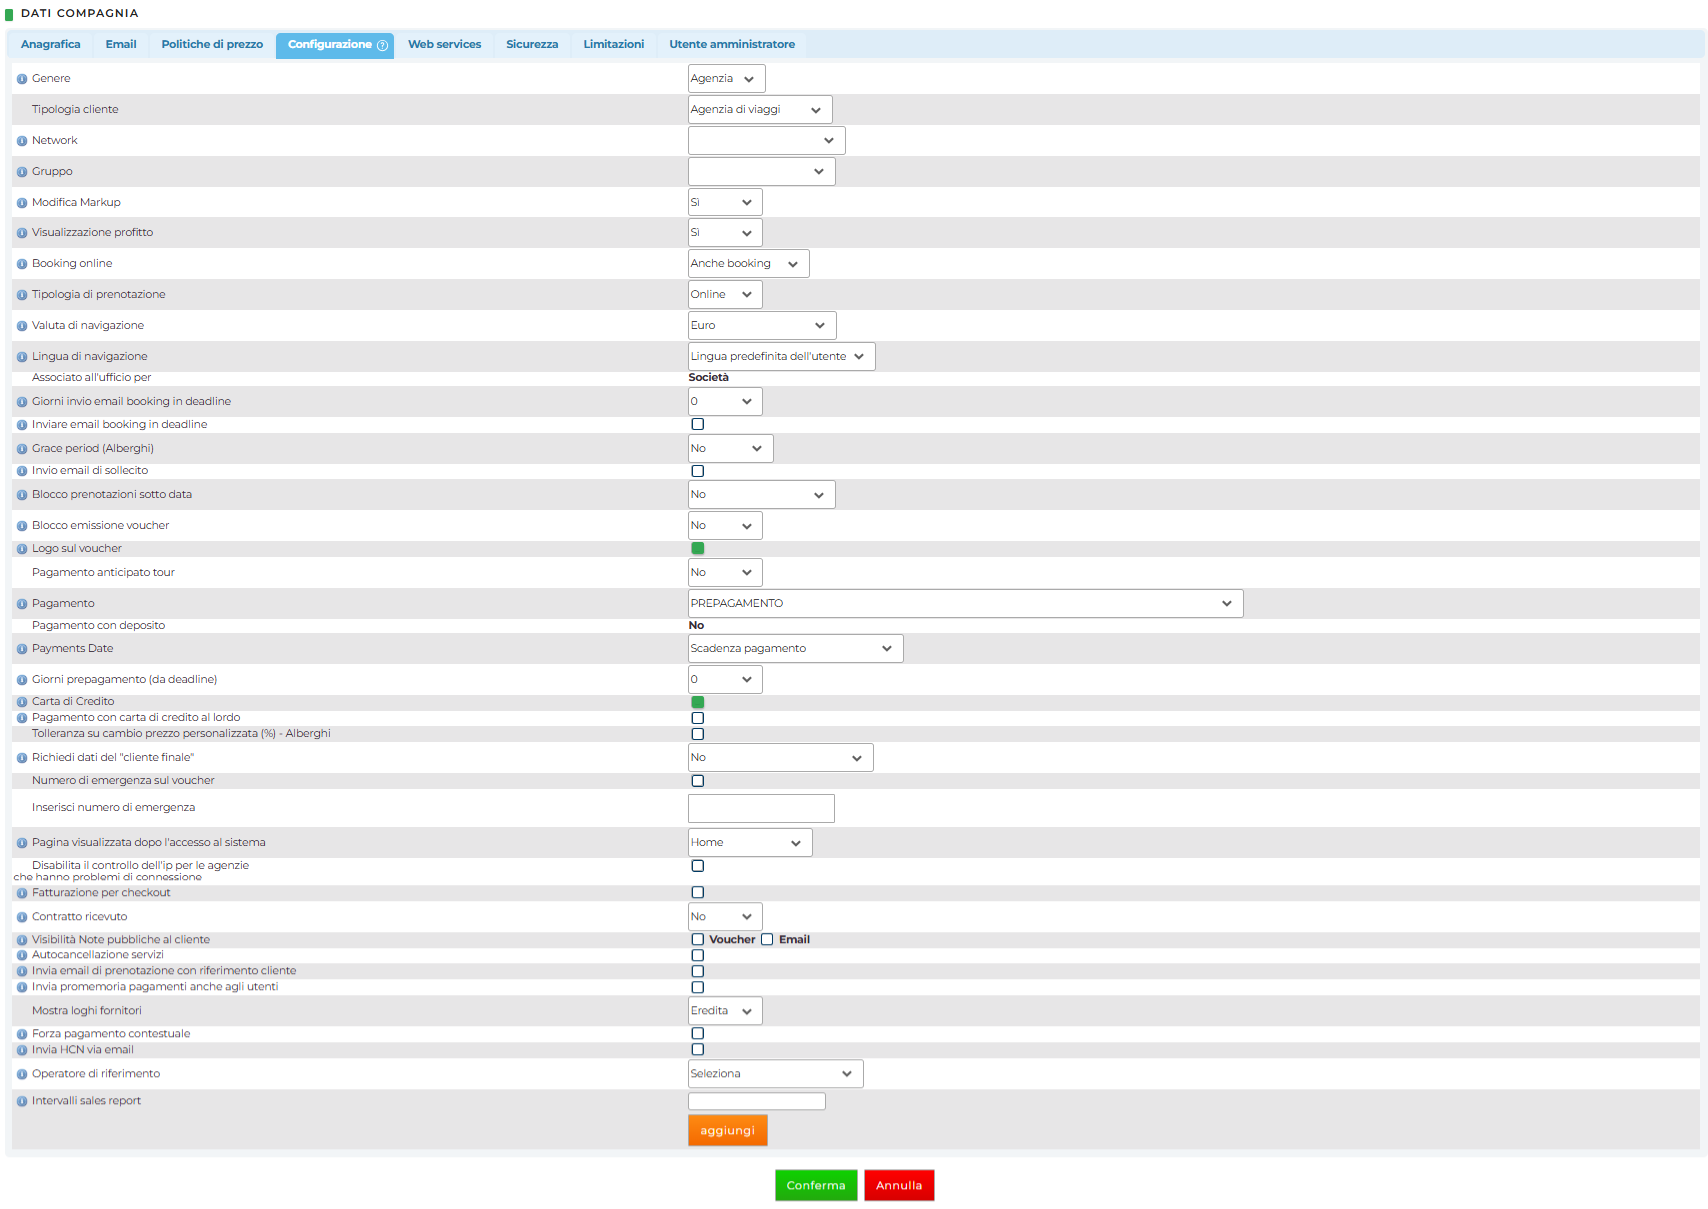
Task: Click the info icon next to Pagamento
Action: pyautogui.click(x=22, y=604)
